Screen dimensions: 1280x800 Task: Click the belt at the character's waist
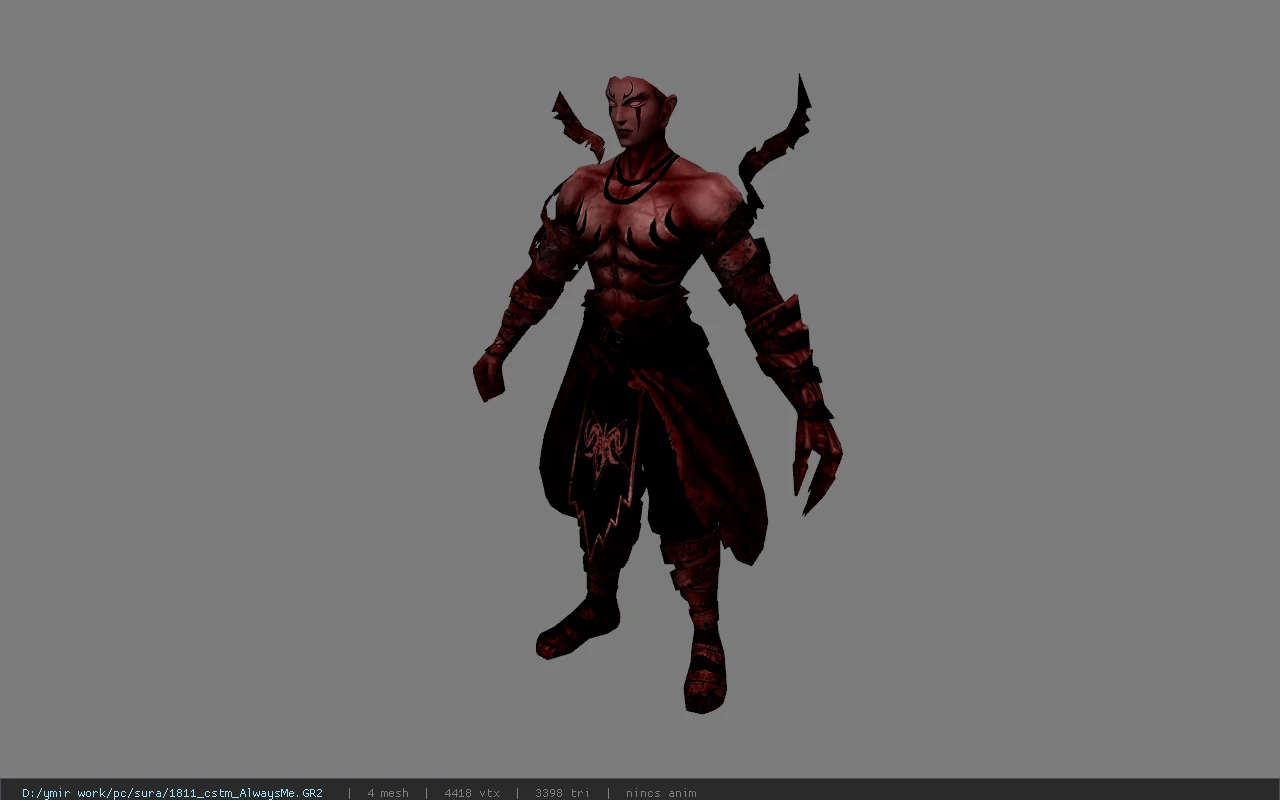point(638,322)
